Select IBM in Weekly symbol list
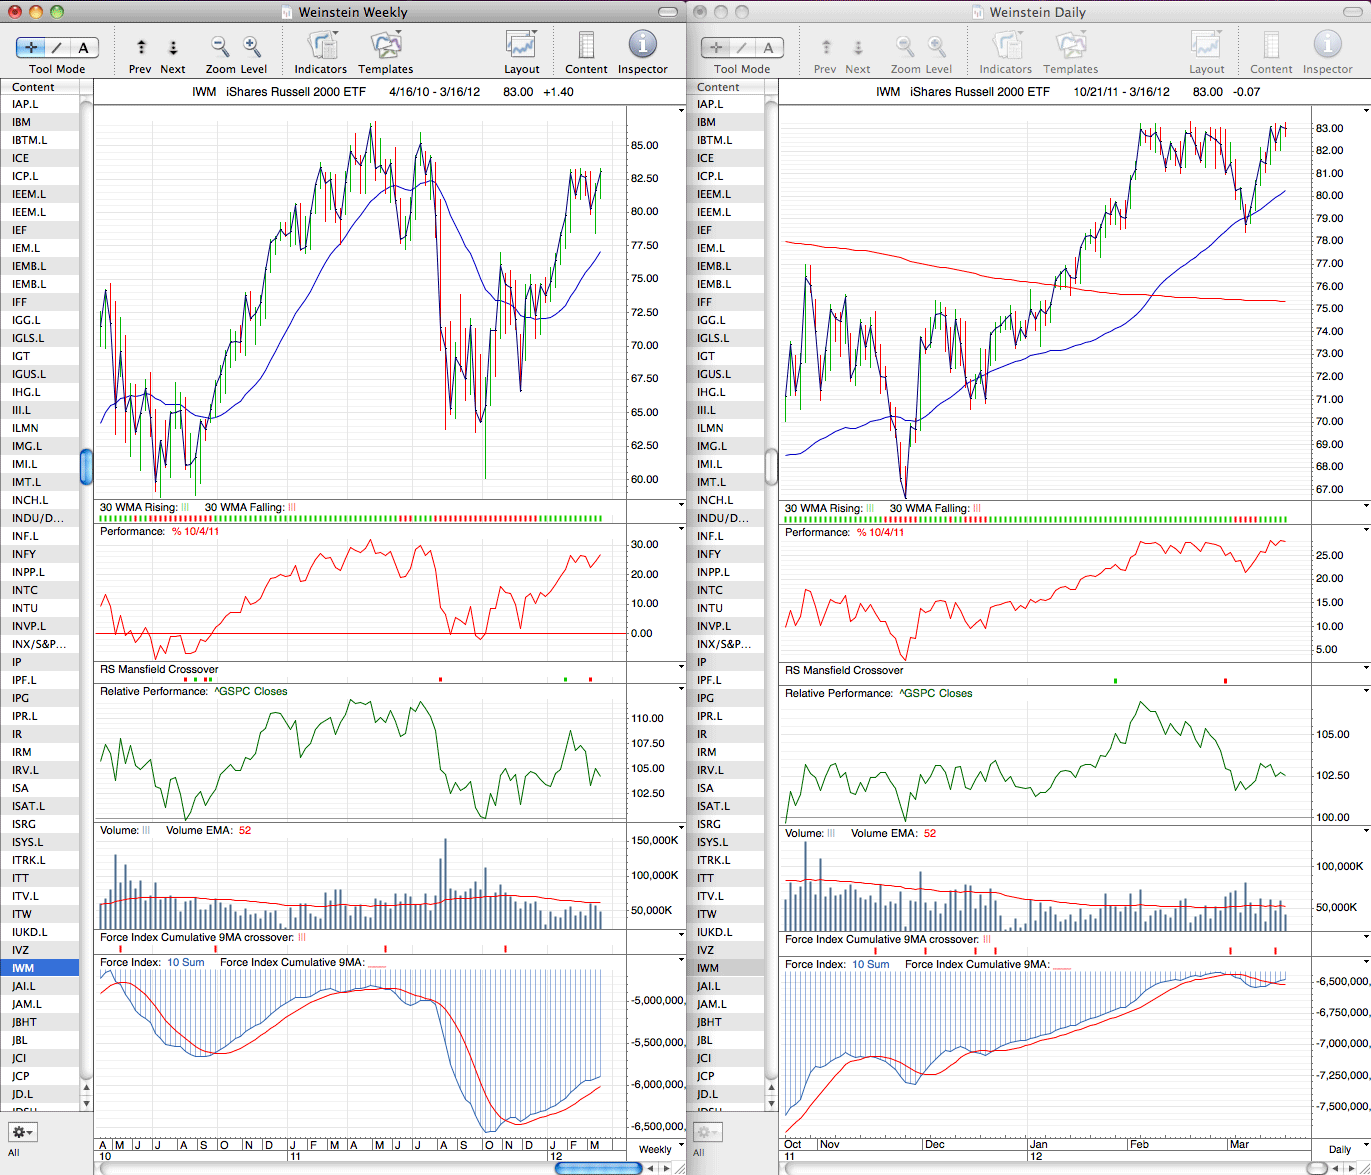Viewport: 1371px width, 1175px height. [x=40, y=122]
